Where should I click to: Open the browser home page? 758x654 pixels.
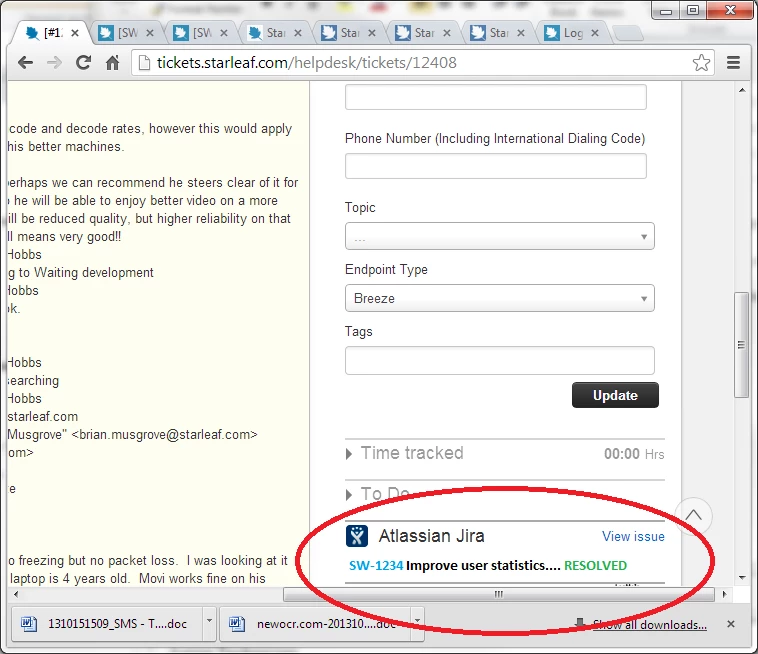click(x=112, y=62)
